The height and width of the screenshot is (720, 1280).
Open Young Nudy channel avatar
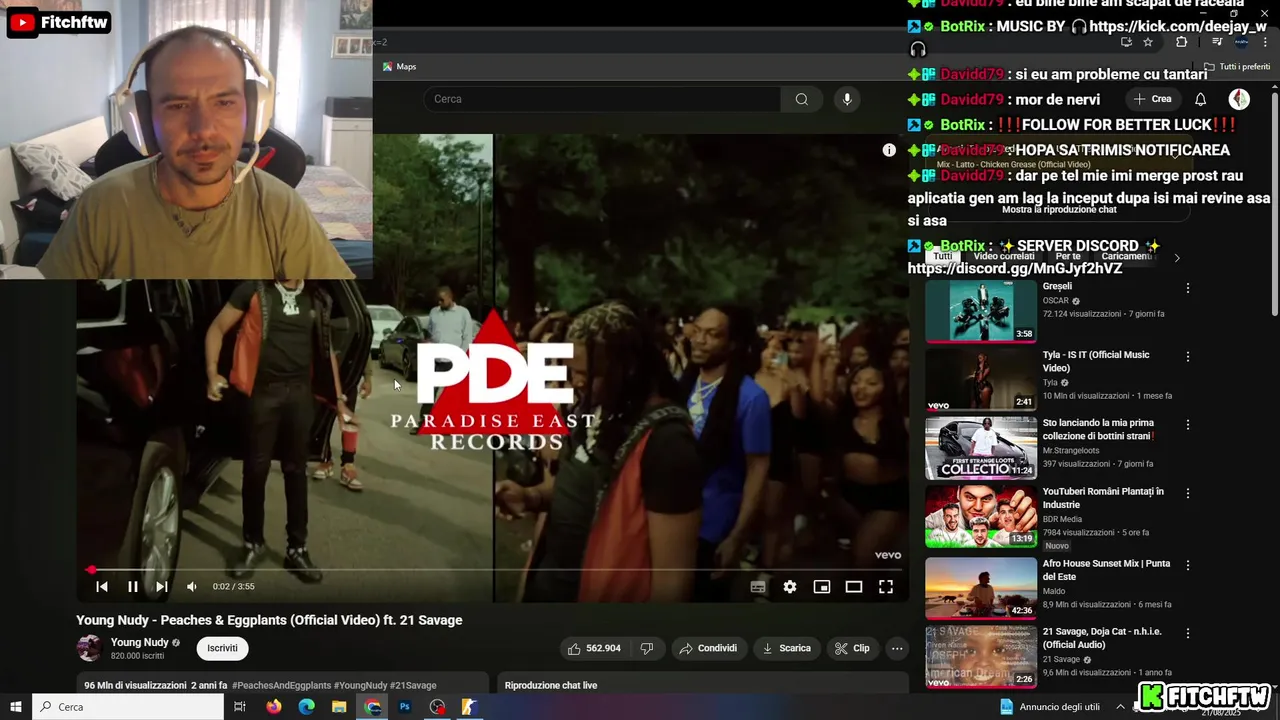coord(89,648)
